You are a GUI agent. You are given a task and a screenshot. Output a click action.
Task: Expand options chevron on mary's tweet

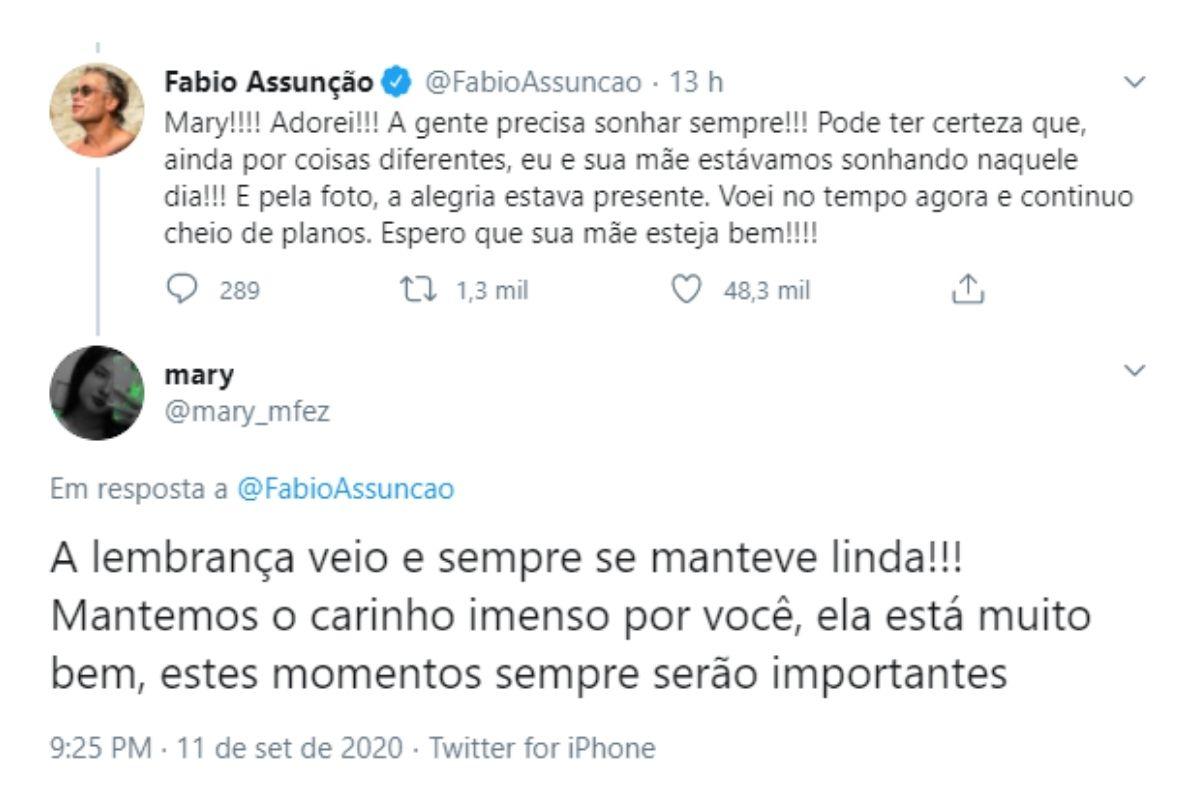pyautogui.click(x=1134, y=371)
